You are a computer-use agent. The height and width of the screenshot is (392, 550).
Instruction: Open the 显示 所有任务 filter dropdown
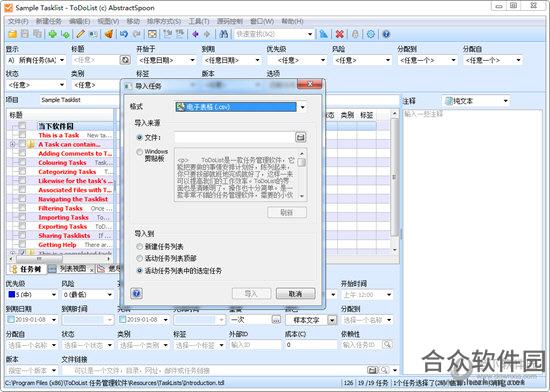[x=62, y=60]
